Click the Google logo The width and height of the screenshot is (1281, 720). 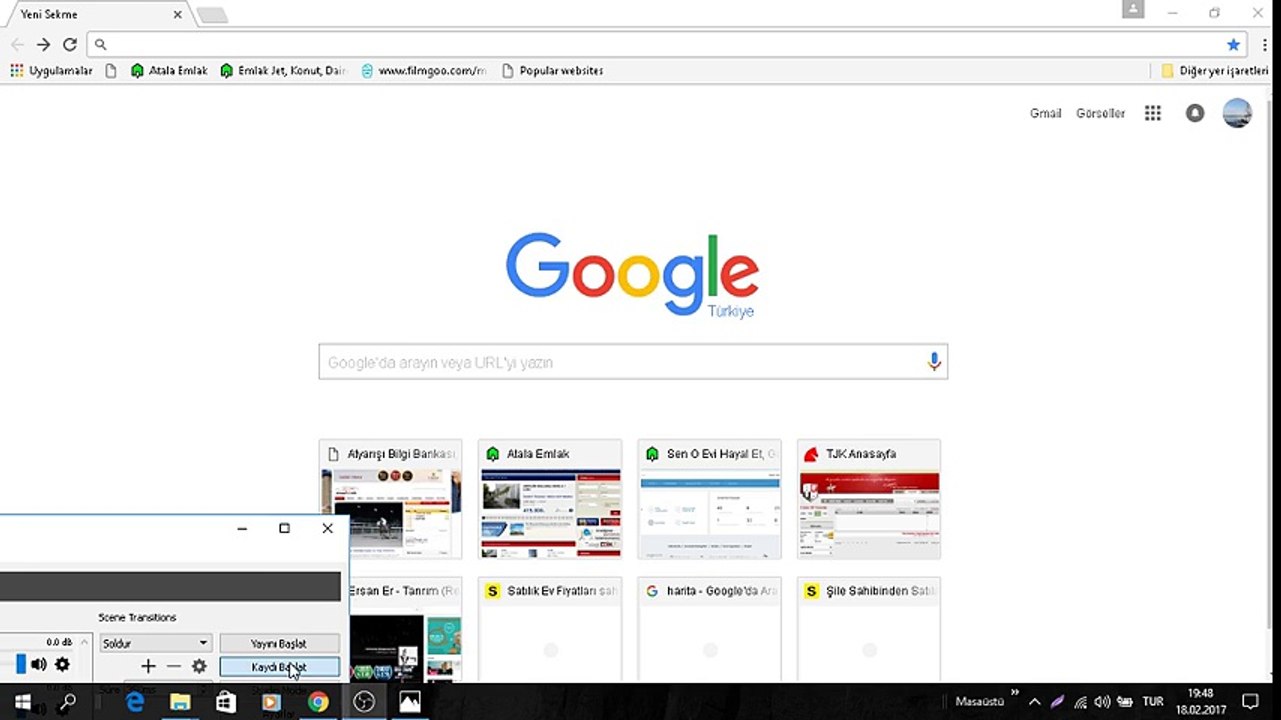(x=632, y=273)
